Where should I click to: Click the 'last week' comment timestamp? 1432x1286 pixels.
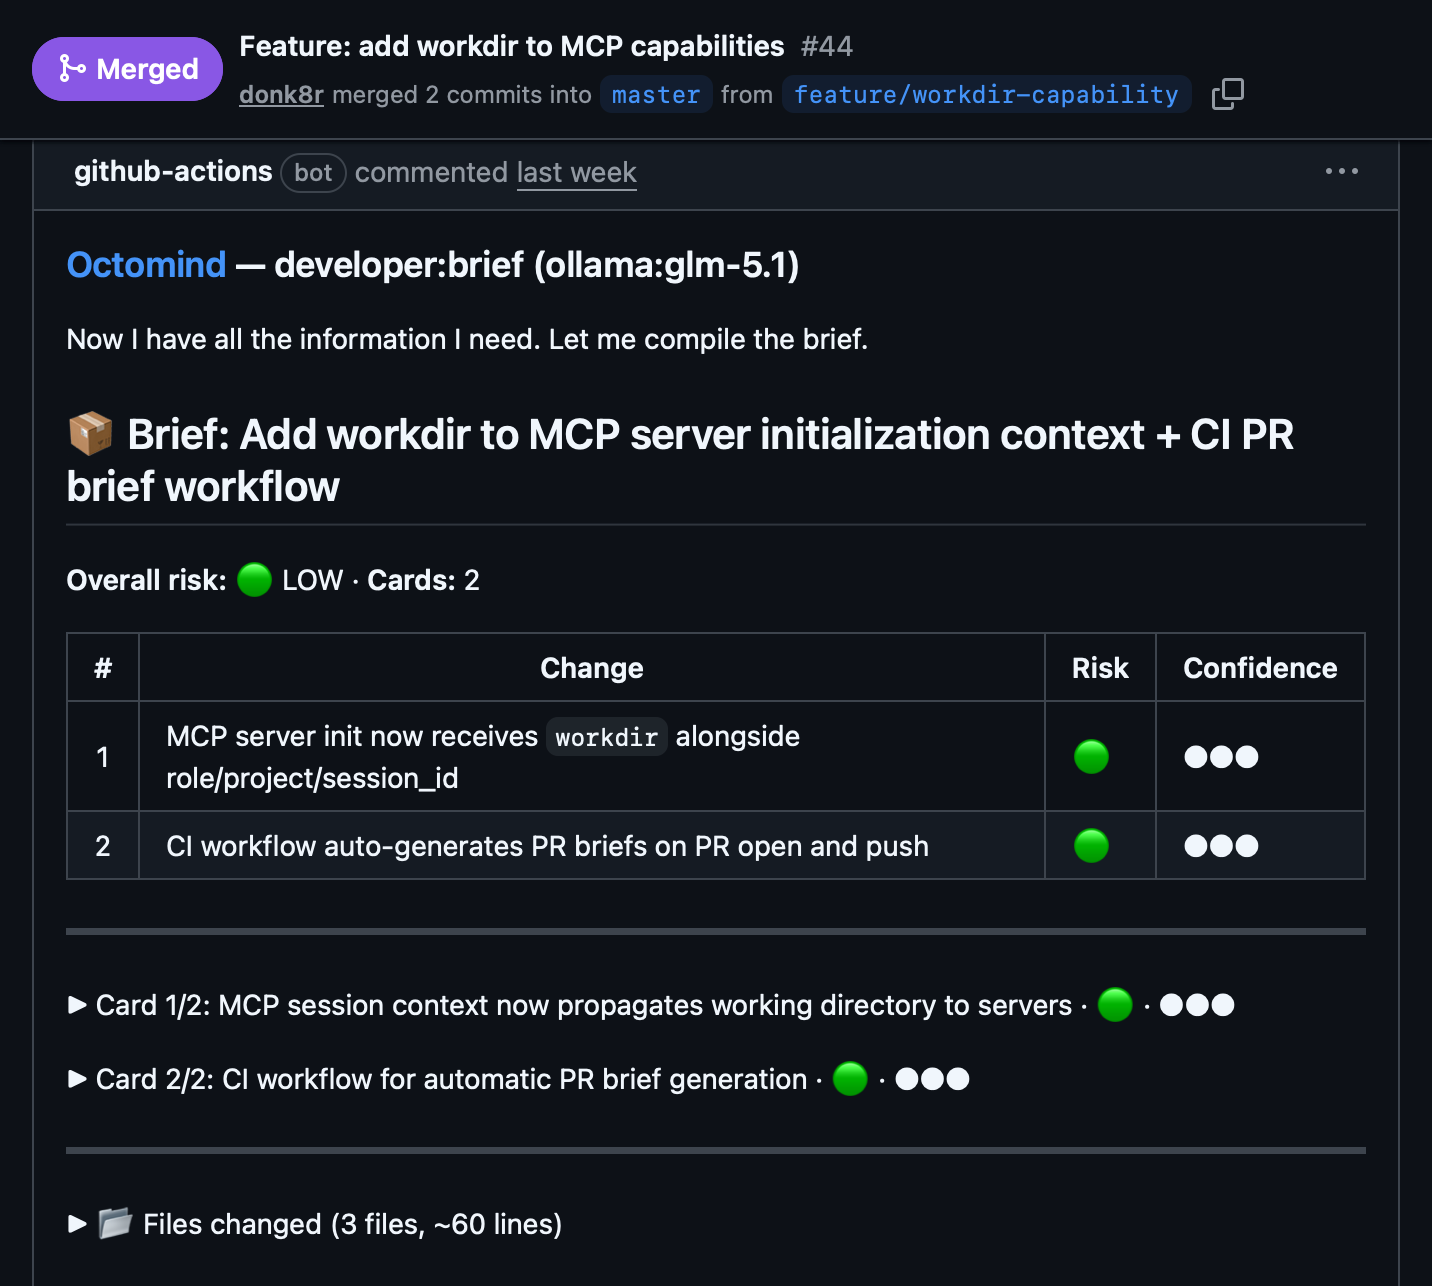click(577, 173)
